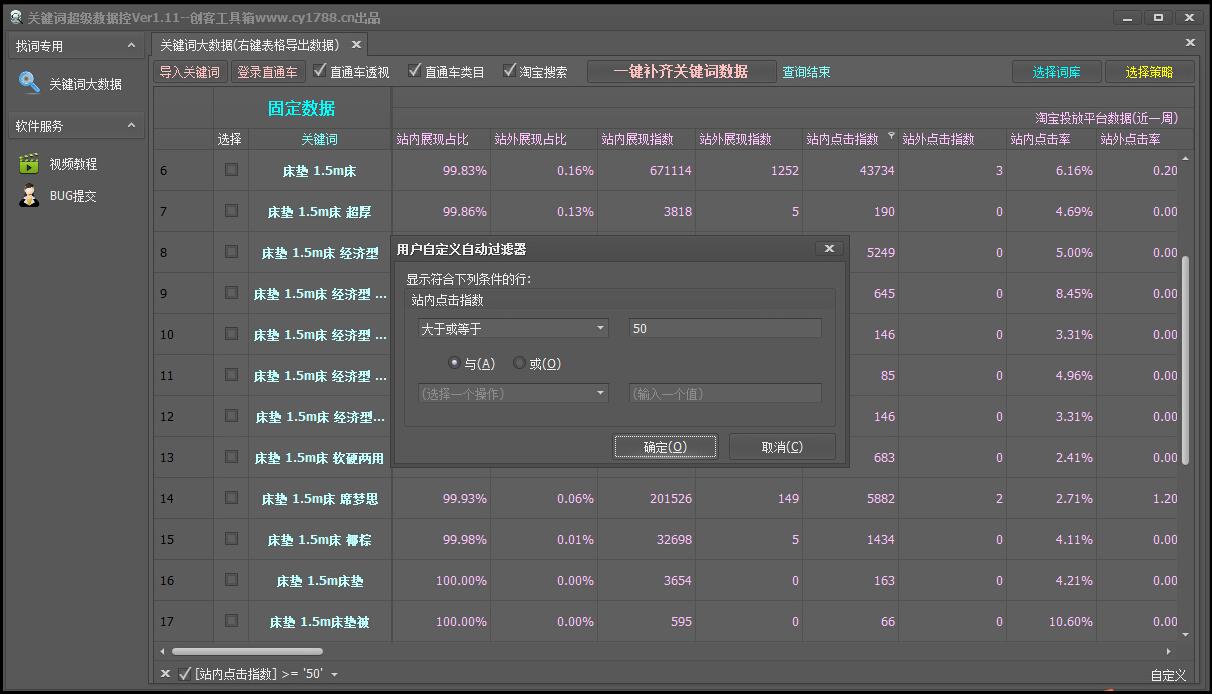Screen dimensions: 1212x694
Task: Select keyword cell 床垫 1.5m床 软硬两用
Action: pyautogui.click(x=319, y=458)
